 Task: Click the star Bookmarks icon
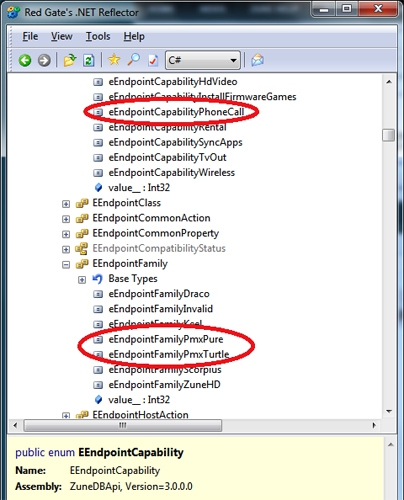(x=114, y=60)
